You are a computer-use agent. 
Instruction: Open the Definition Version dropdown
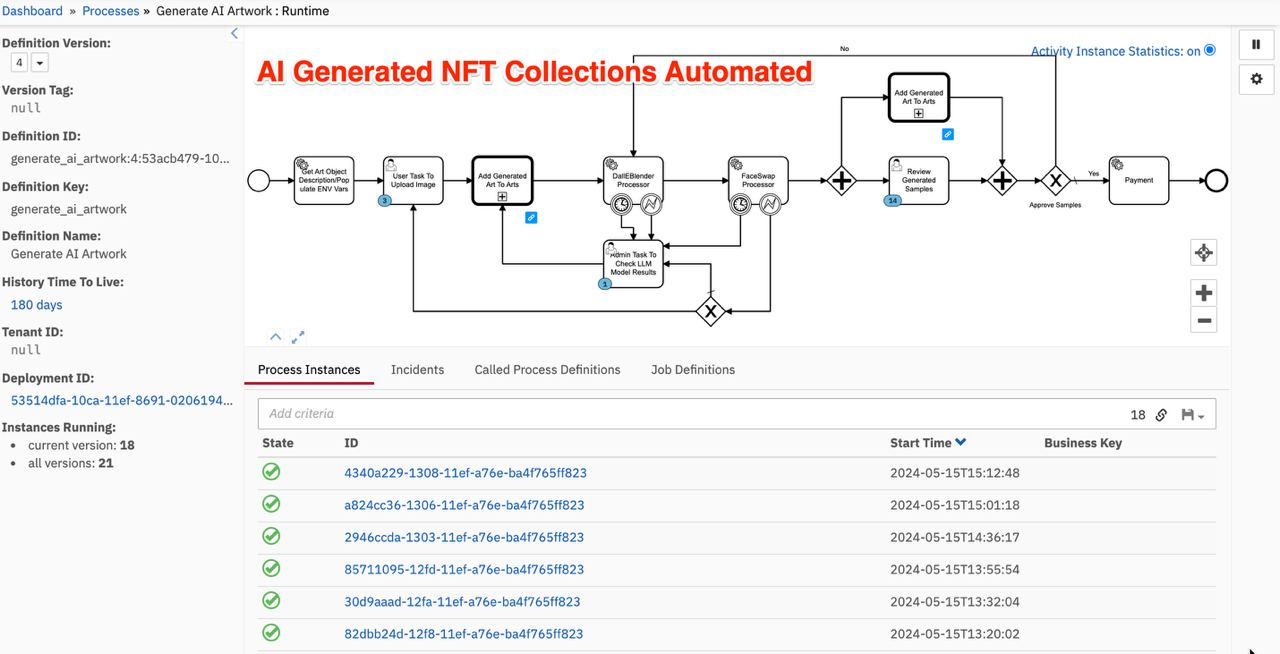point(40,63)
